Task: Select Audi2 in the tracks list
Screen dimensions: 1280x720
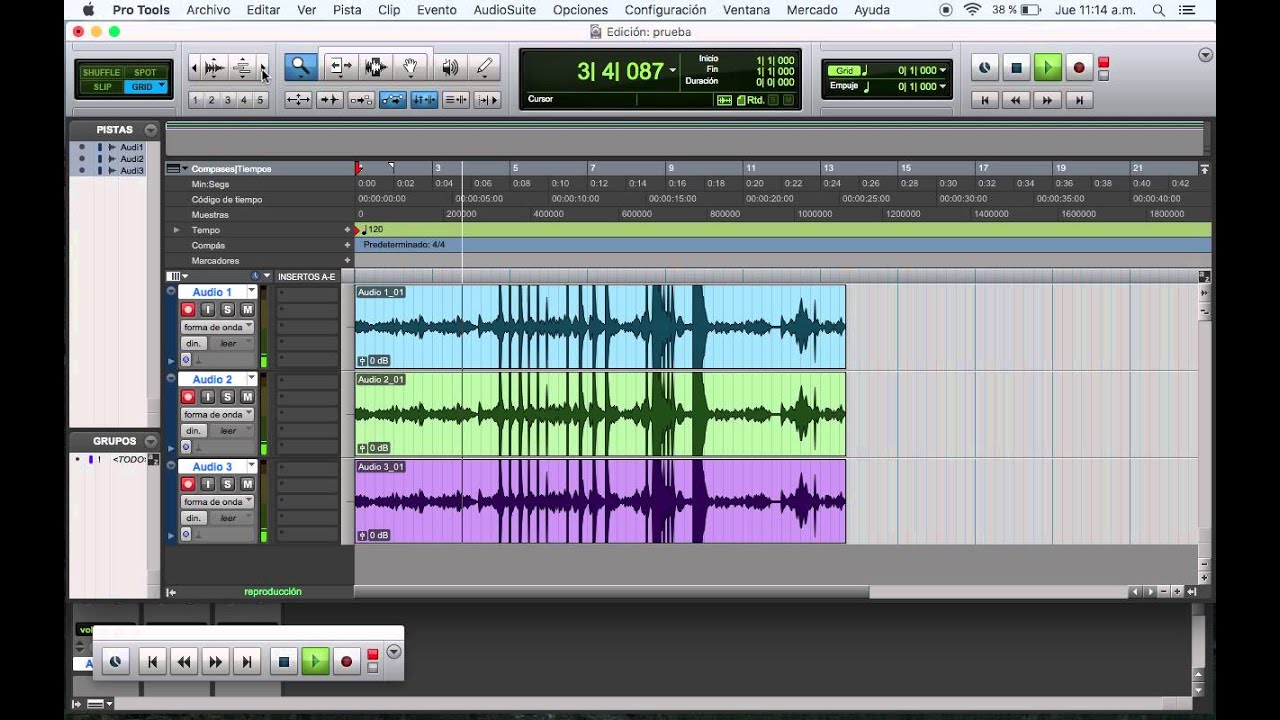Action: pyautogui.click(x=132, y=159)
